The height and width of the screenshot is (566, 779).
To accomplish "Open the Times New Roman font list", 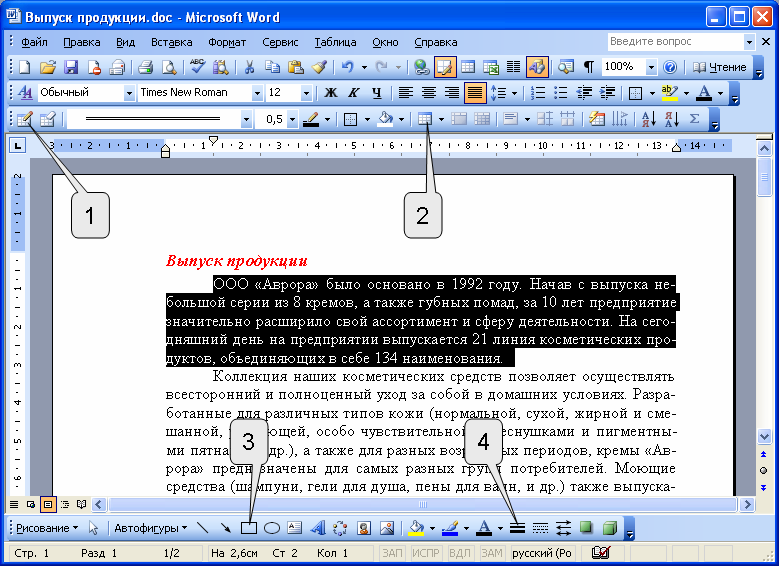I will point(257,93).
